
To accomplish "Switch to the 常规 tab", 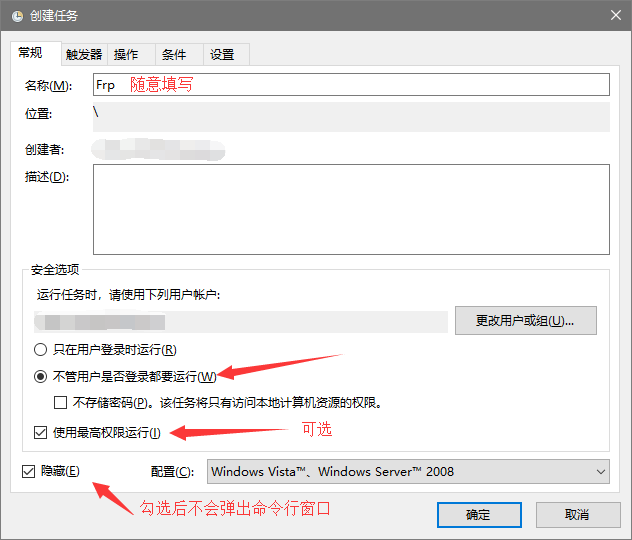I will tap(31, 53).
